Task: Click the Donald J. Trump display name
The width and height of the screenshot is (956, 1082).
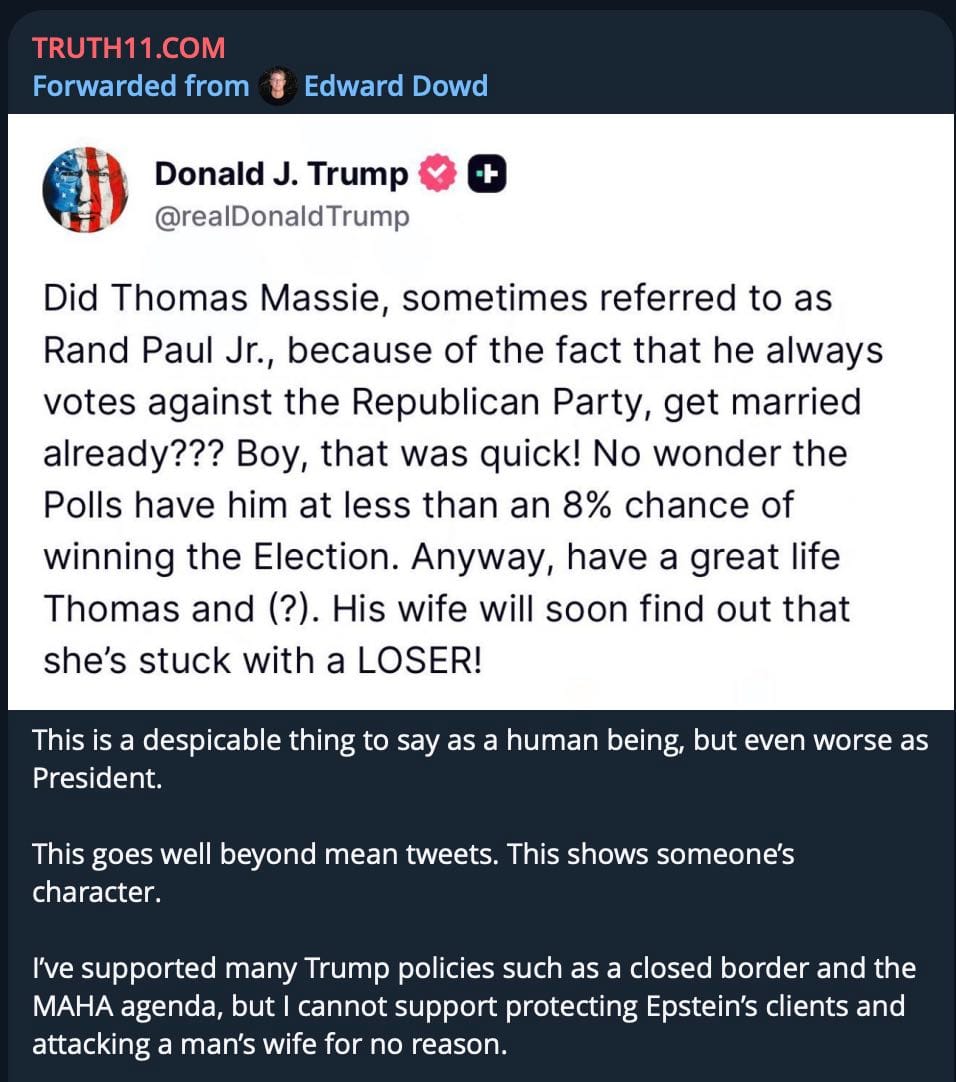Action: 281,175
